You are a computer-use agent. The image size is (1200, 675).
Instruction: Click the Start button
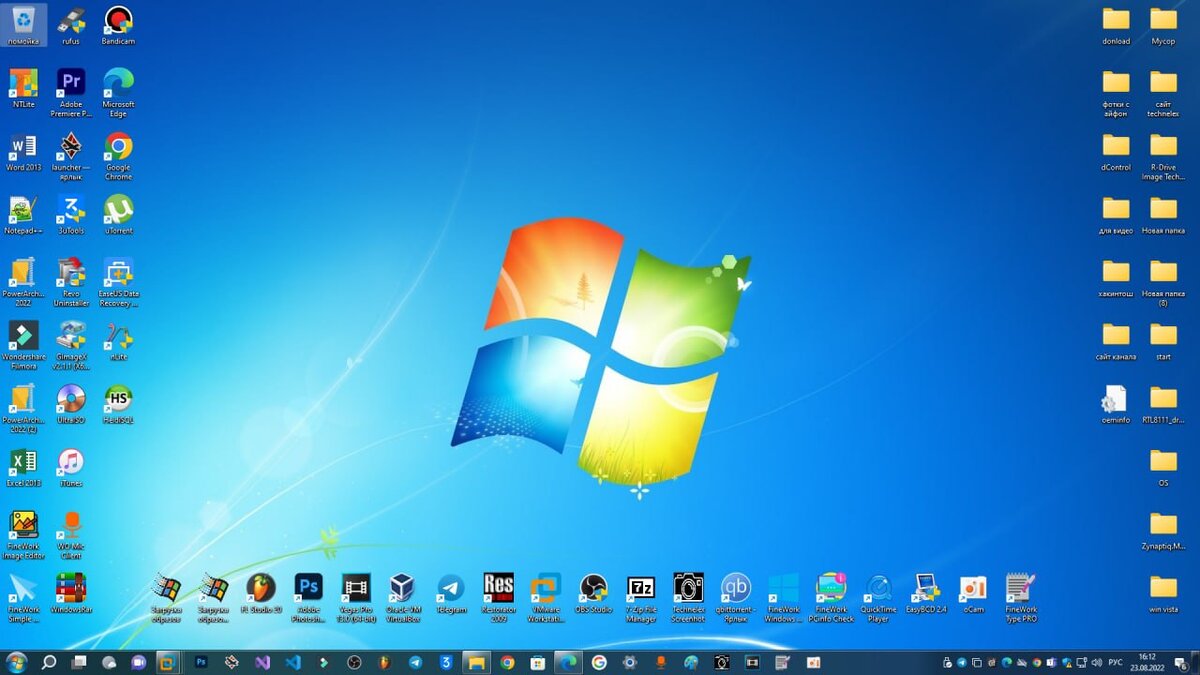pos(12,663)
